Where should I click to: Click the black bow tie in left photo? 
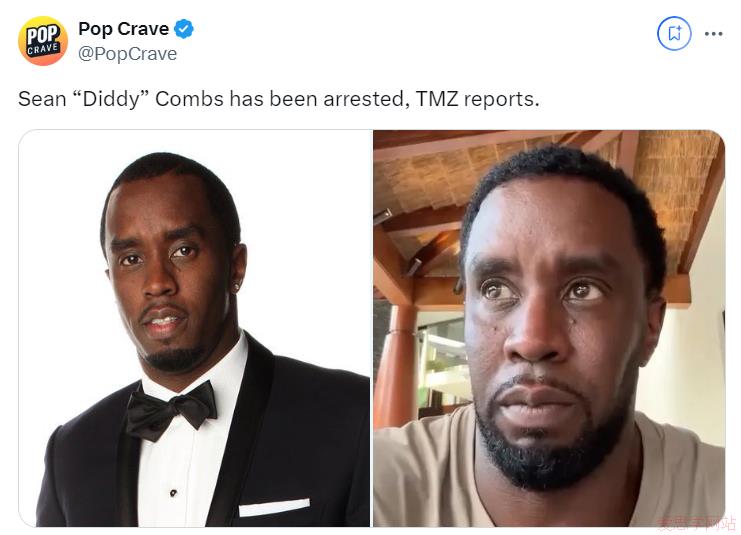(x=171, y=410)
